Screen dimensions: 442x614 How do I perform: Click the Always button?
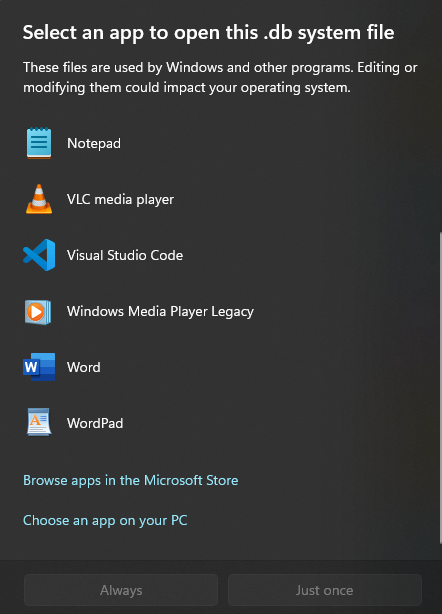121,590
